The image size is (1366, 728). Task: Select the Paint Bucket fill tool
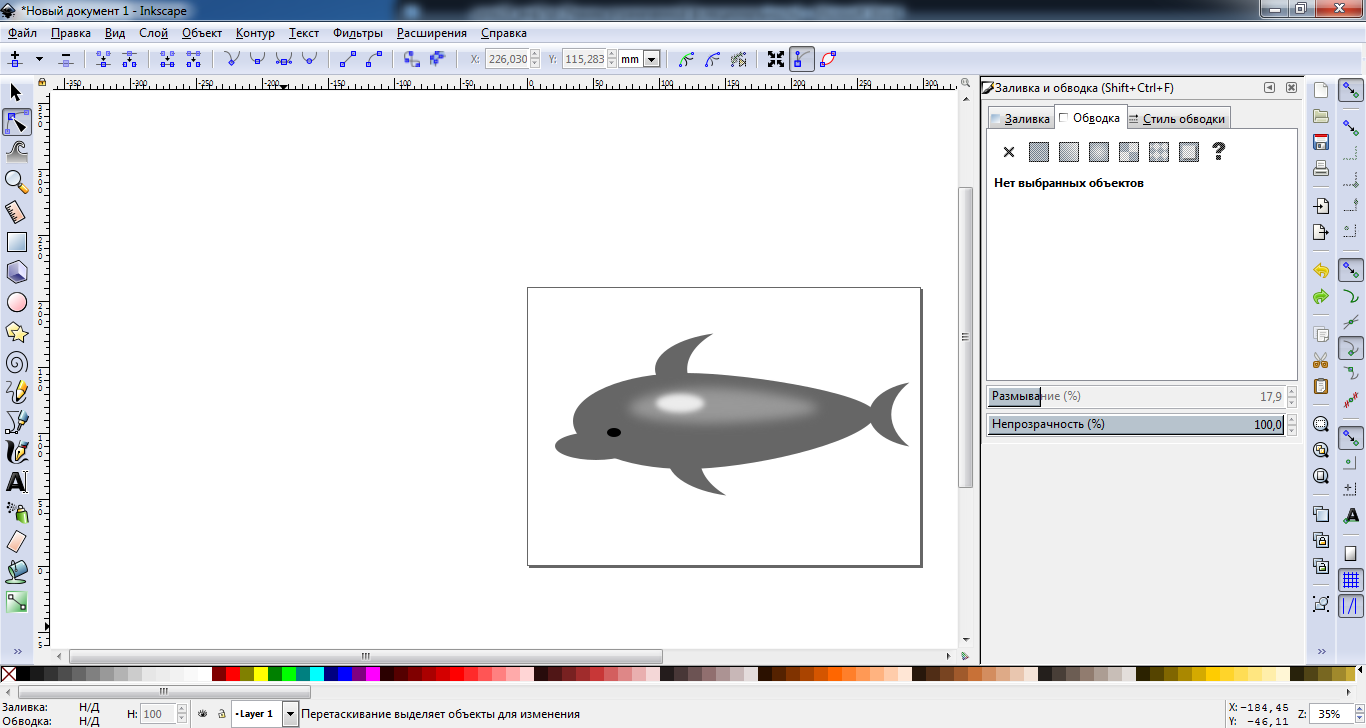(x=16, y=572)
